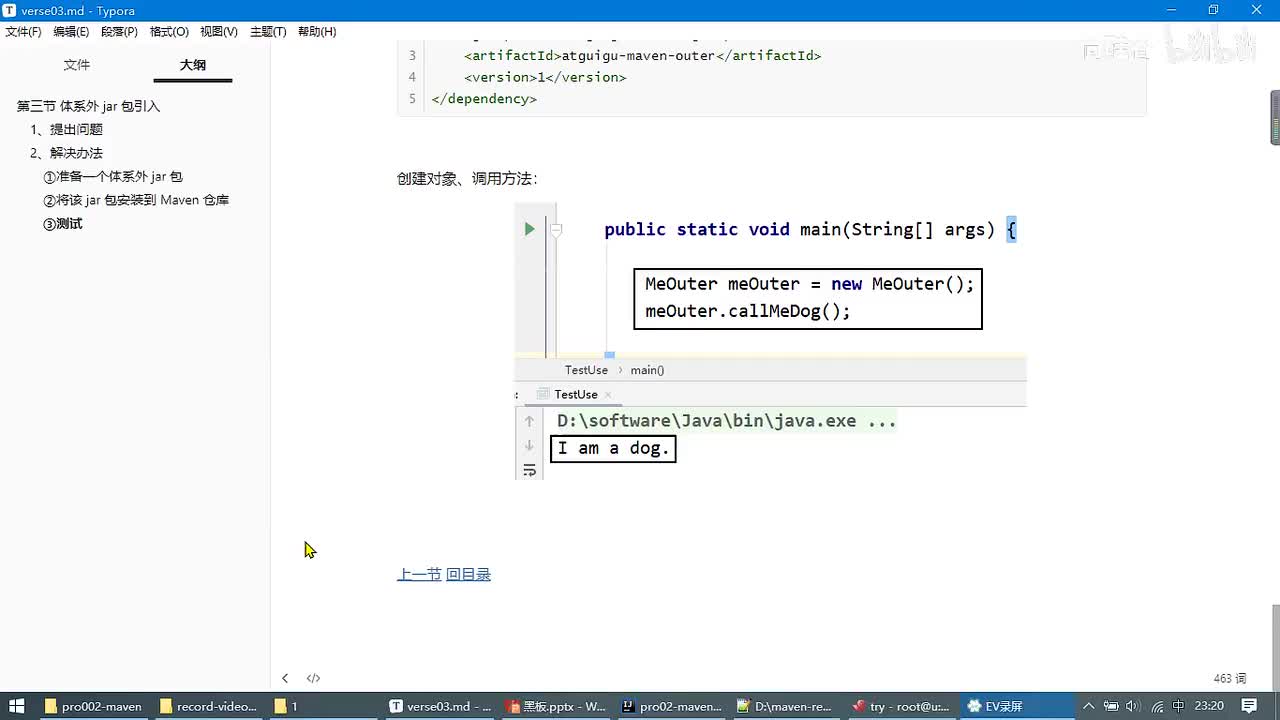Open the Windows Start menu
Screen dimensions: 1280x720
[17, 706]
